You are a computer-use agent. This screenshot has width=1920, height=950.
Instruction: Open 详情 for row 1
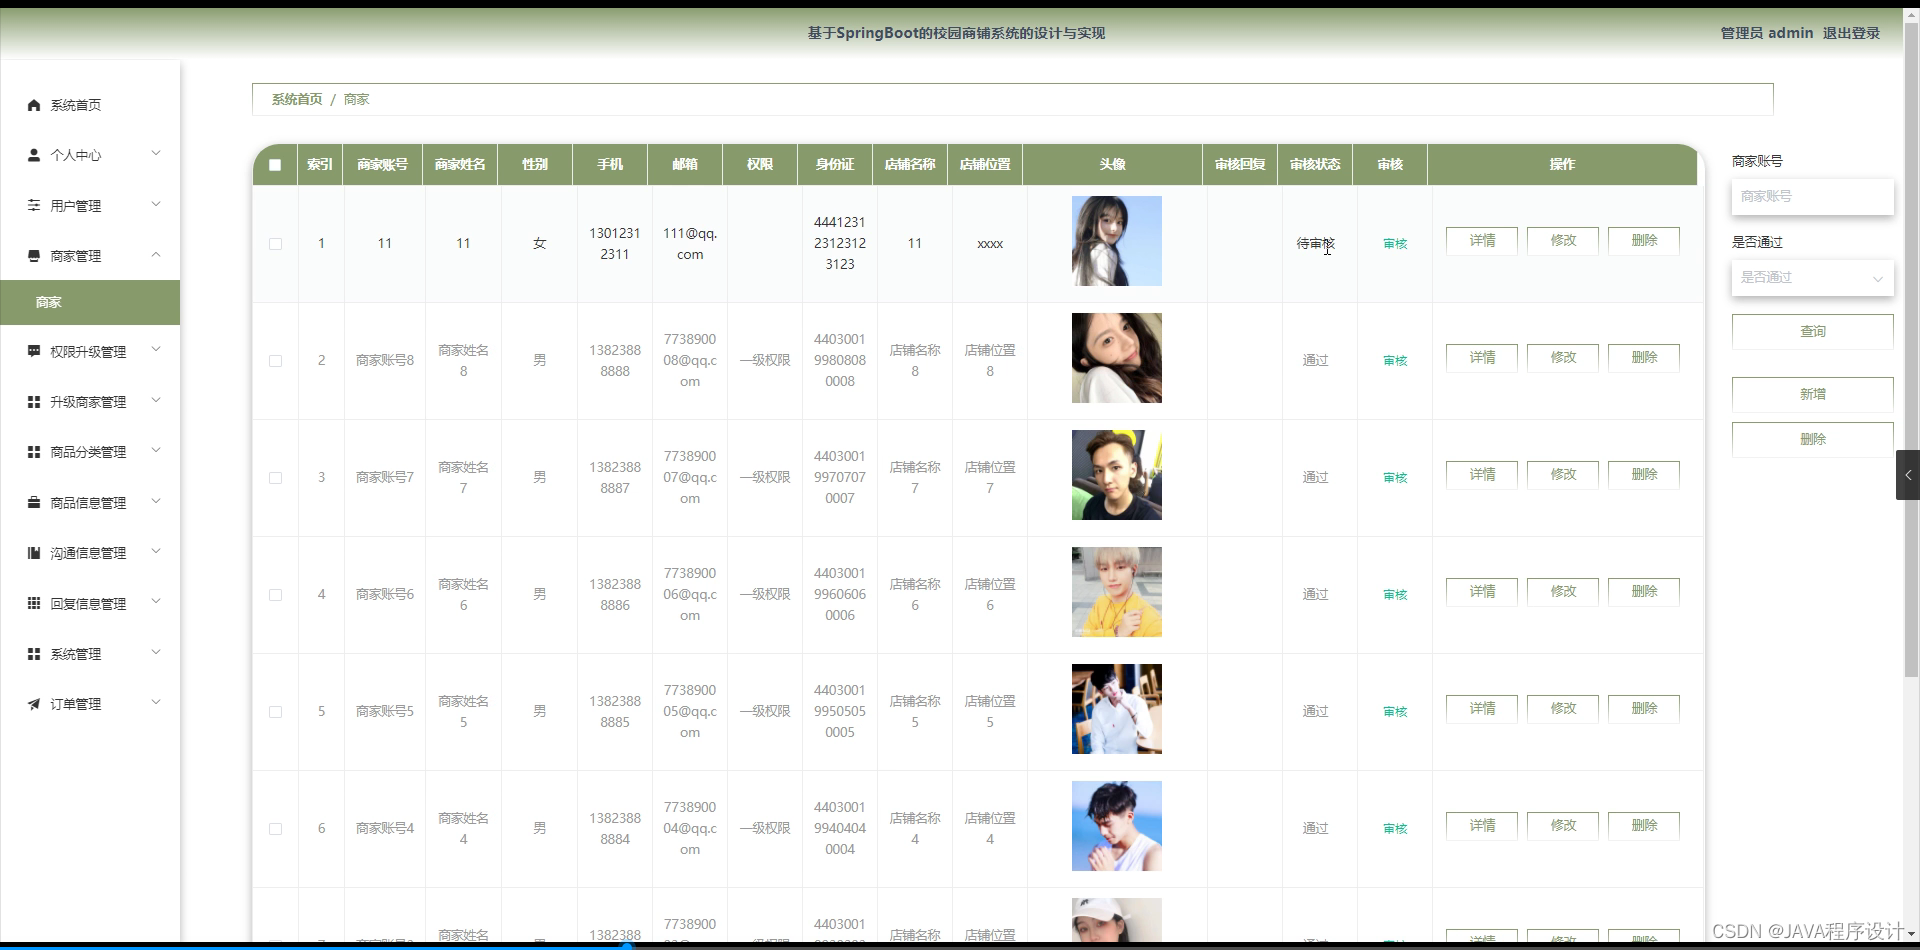click(x=1482, y=241)
